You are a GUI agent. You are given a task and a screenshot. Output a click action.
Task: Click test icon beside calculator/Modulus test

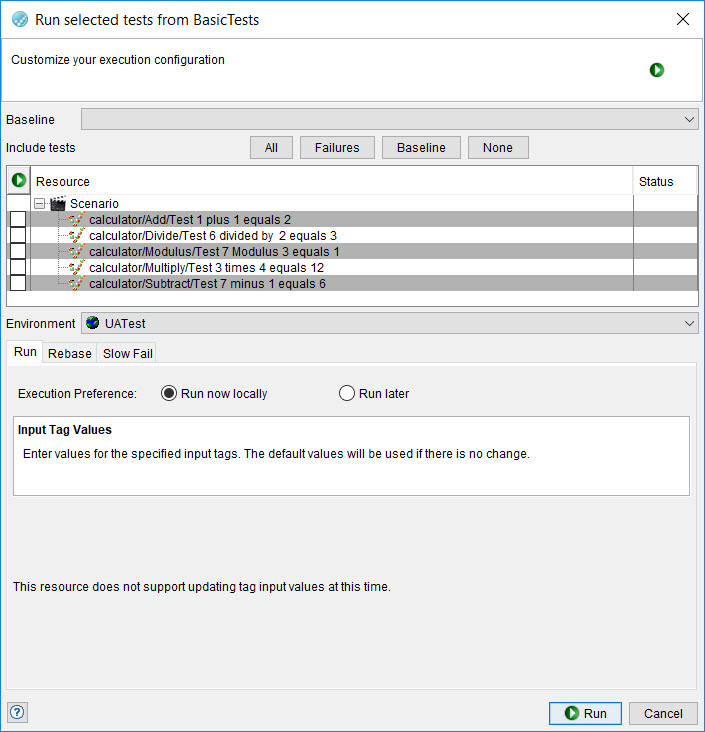click(x=77, y=251)
